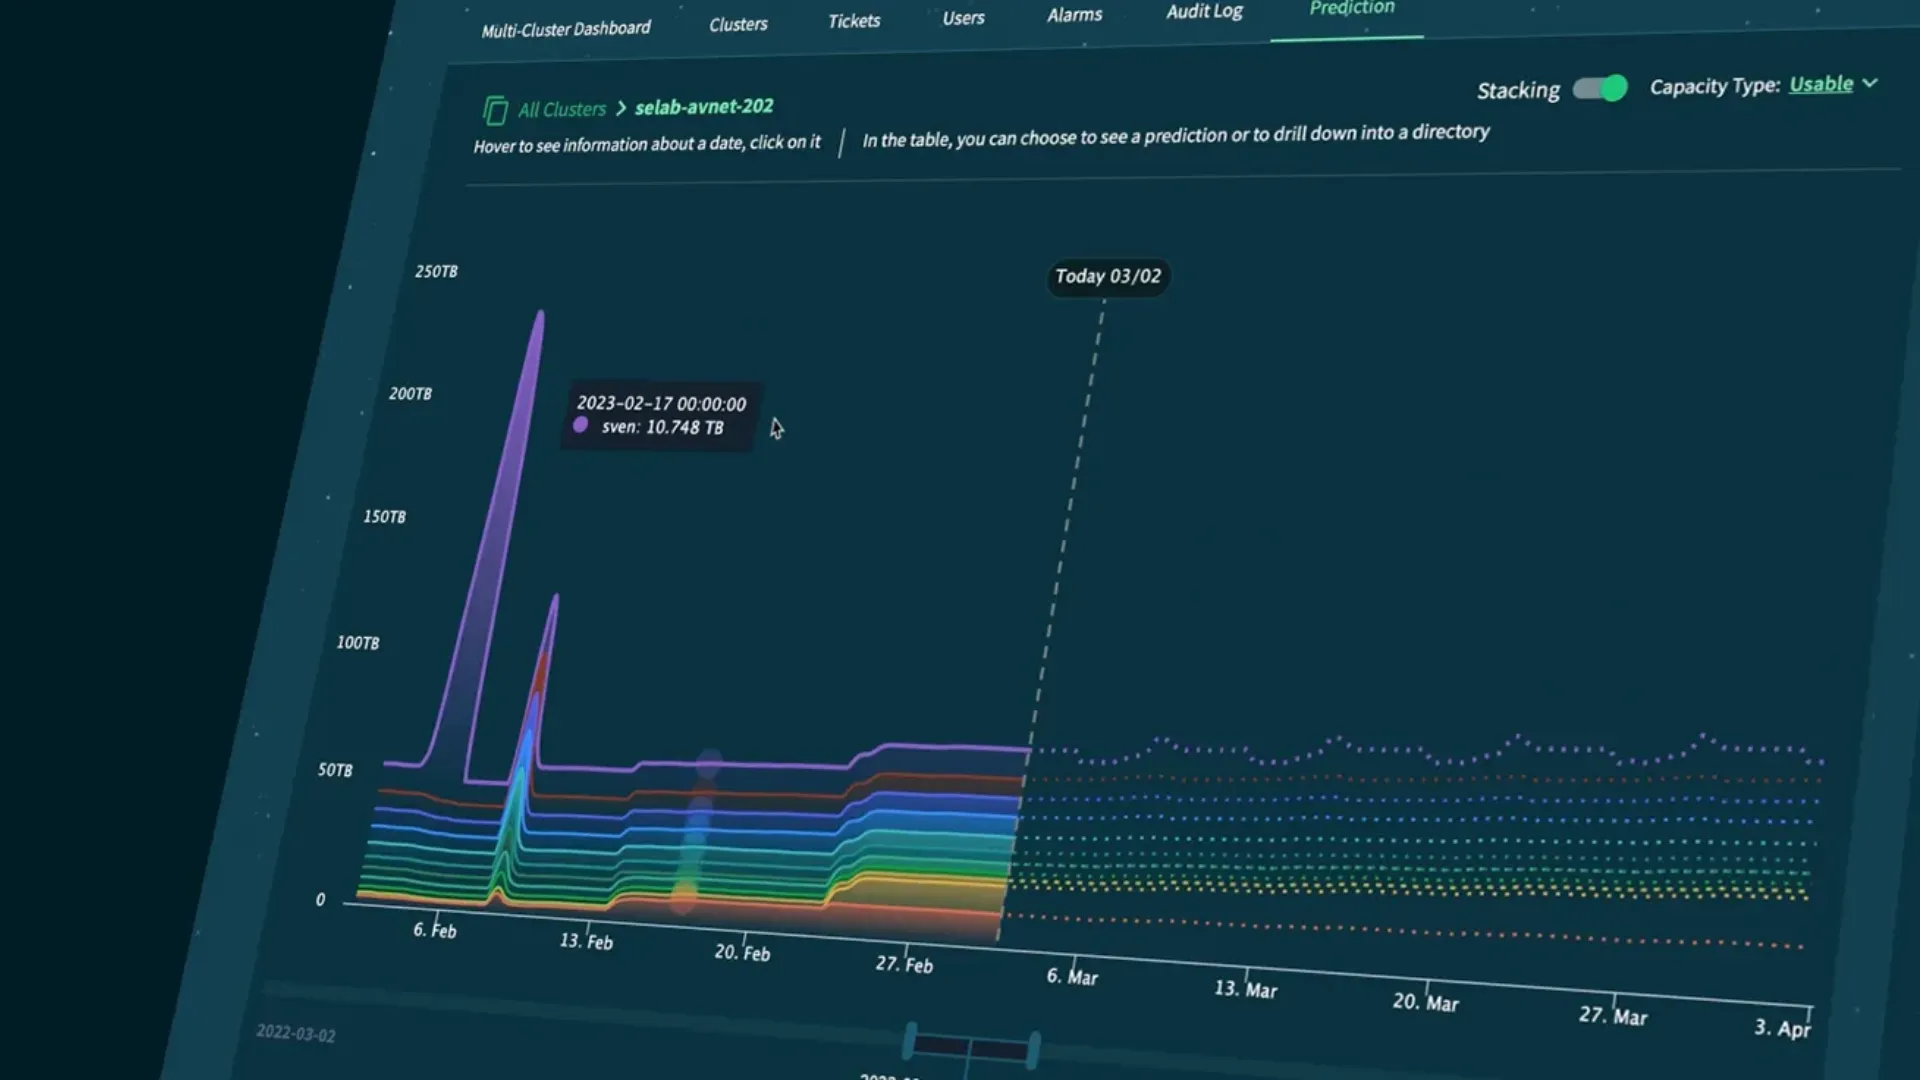View the Alarms tab
This screenshot has width=1920, height=1080.
tap(1074, 15)
